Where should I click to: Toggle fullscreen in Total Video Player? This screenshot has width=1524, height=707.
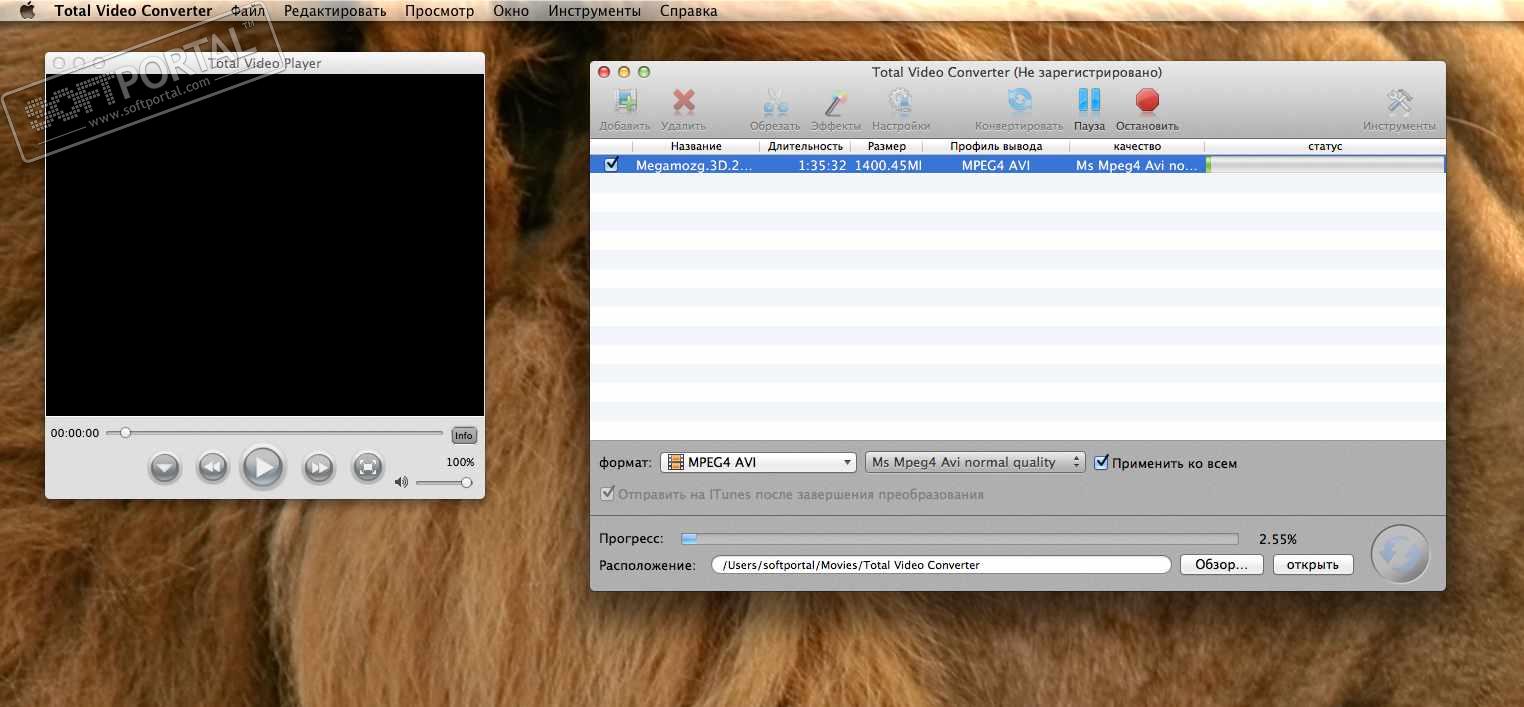click(368, 467)
